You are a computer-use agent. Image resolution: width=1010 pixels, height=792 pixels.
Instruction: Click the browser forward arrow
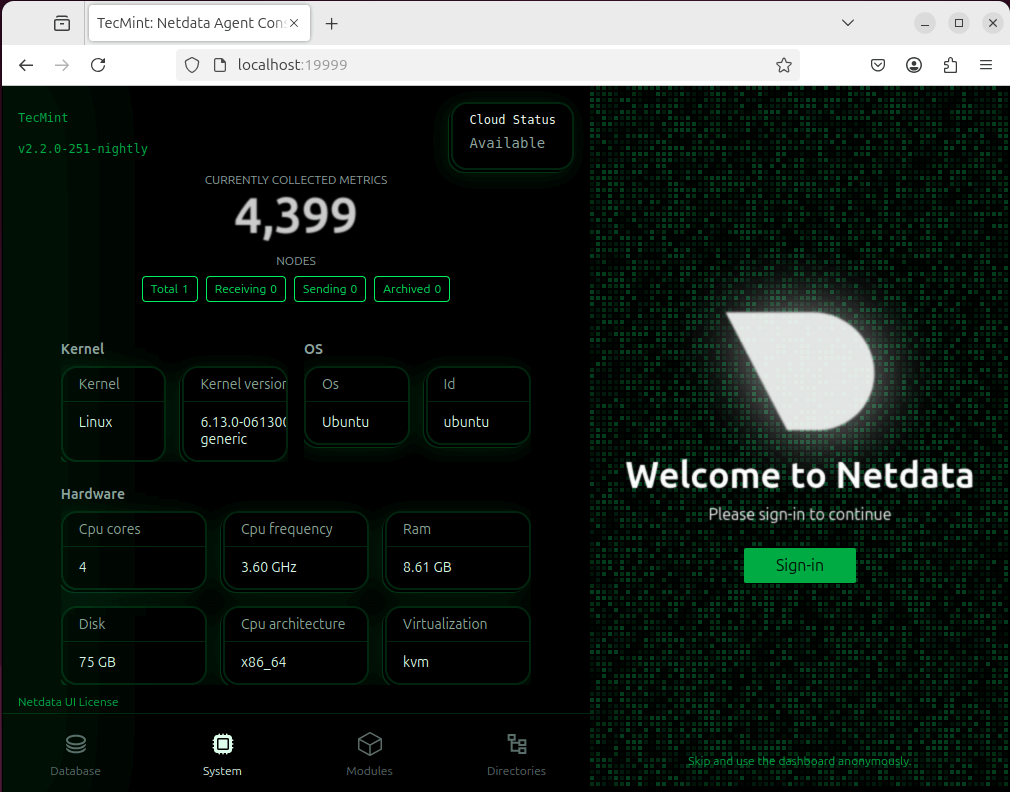[x=62, y=65]
